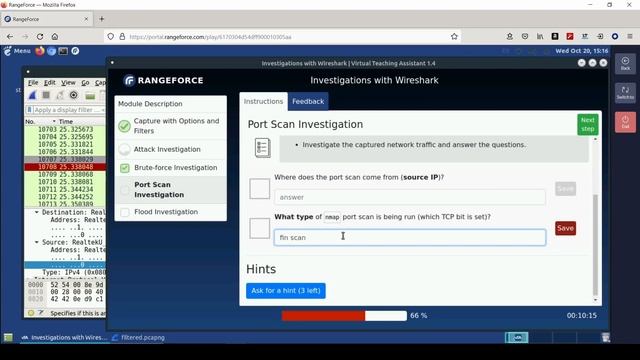Click the Brute-force Investigation green checkbox

(125, 168)
